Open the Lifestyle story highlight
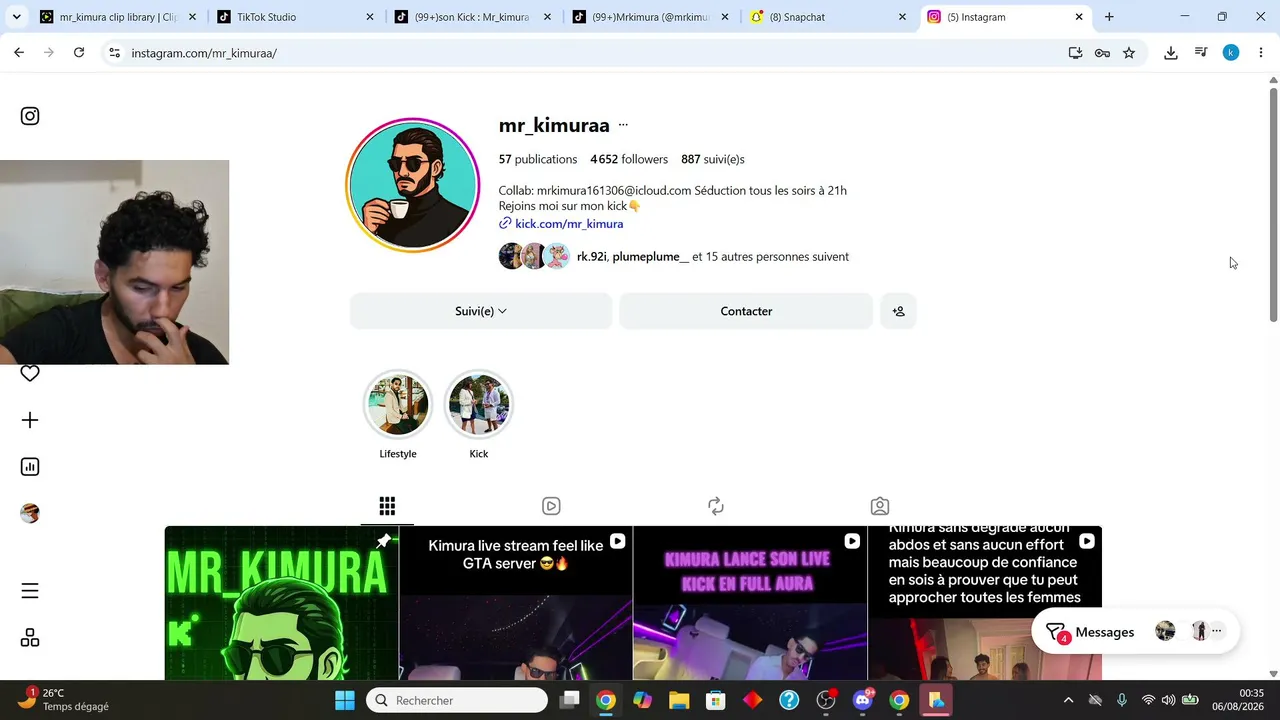This screenshot has height=720, width=1280. tap(398, 404)
